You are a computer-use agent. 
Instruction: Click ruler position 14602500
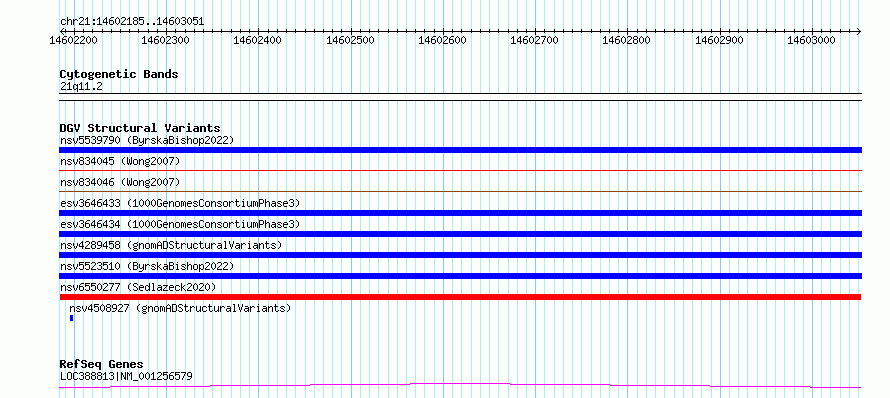pos(351,40)
